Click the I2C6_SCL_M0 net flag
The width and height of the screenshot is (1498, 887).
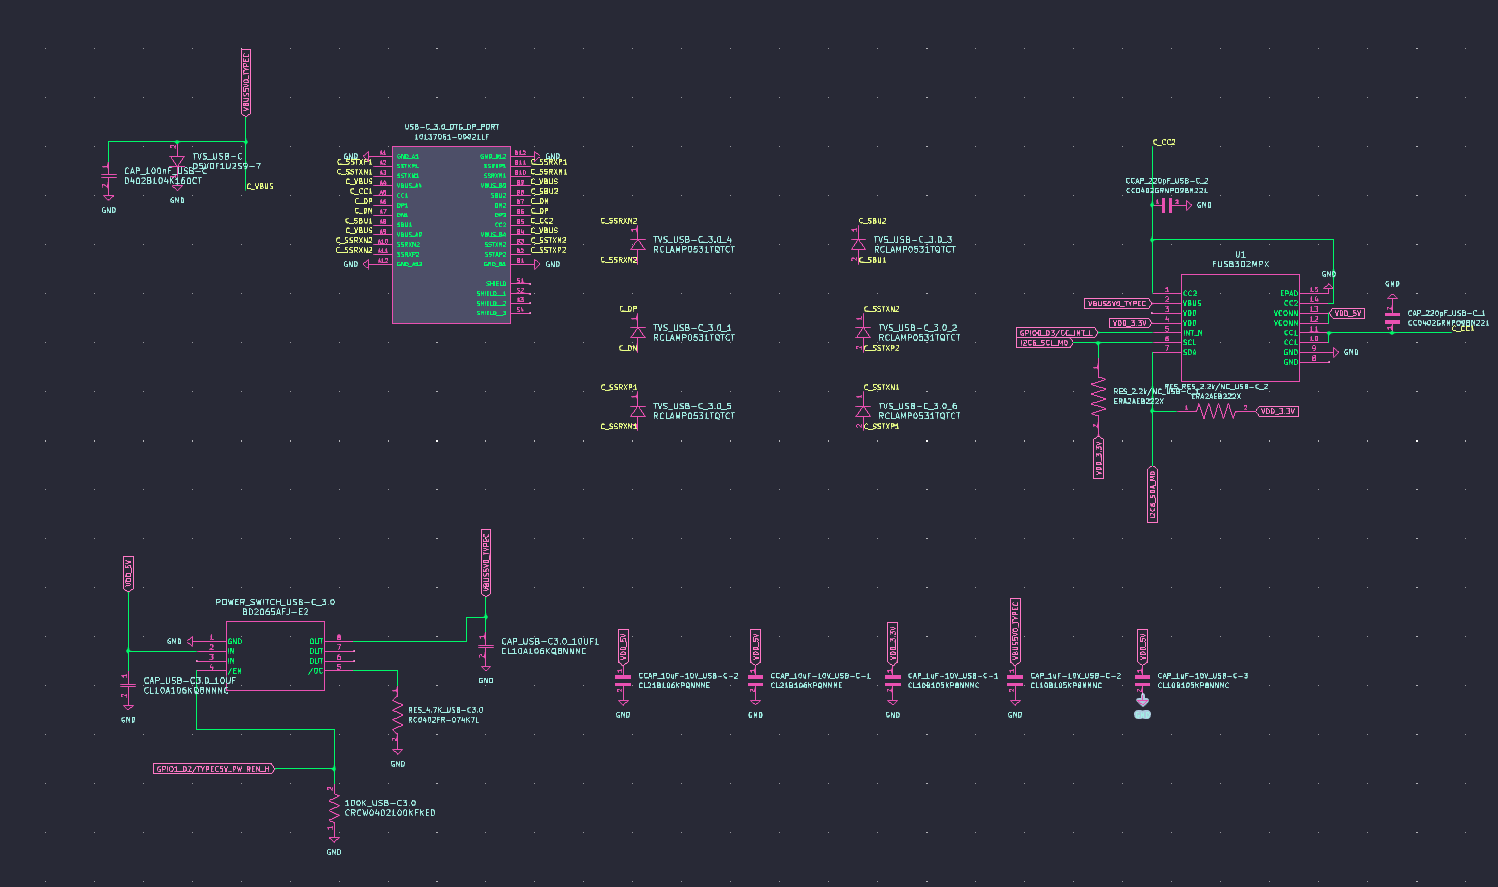[1045, 342]
